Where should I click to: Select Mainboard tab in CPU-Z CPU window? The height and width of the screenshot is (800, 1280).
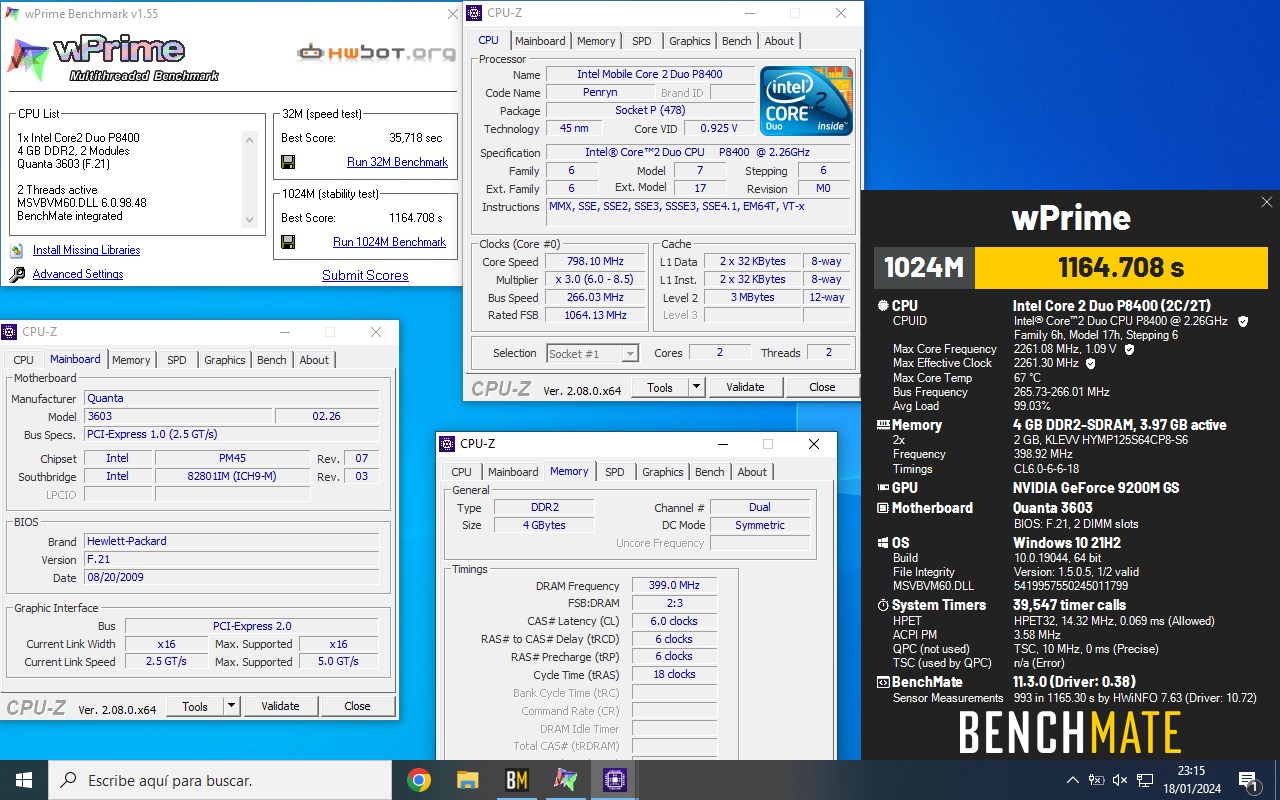pyautogui.click(x=540, y=41)
